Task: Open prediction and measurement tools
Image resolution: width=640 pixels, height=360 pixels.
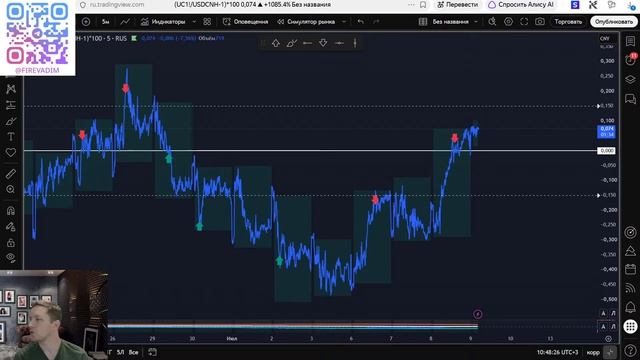Action: (11, 105)
